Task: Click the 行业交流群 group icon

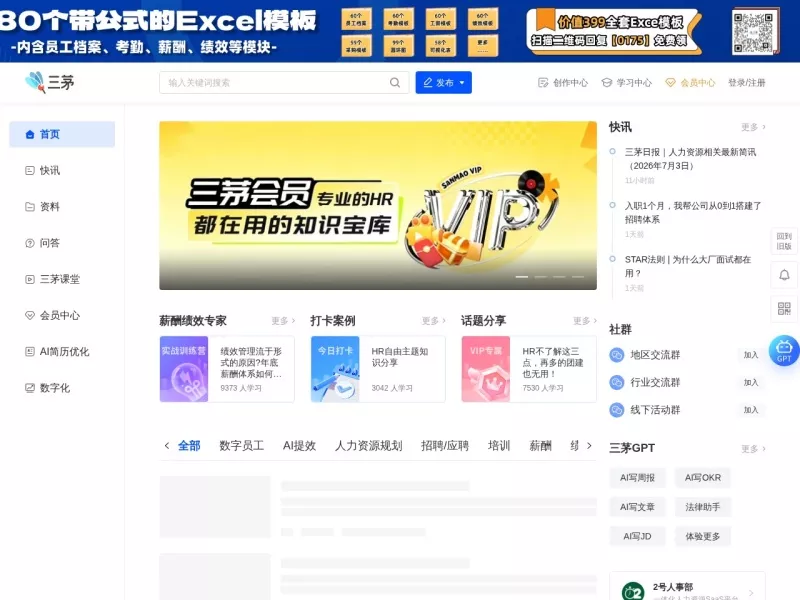Action: (x=617, y=382)
